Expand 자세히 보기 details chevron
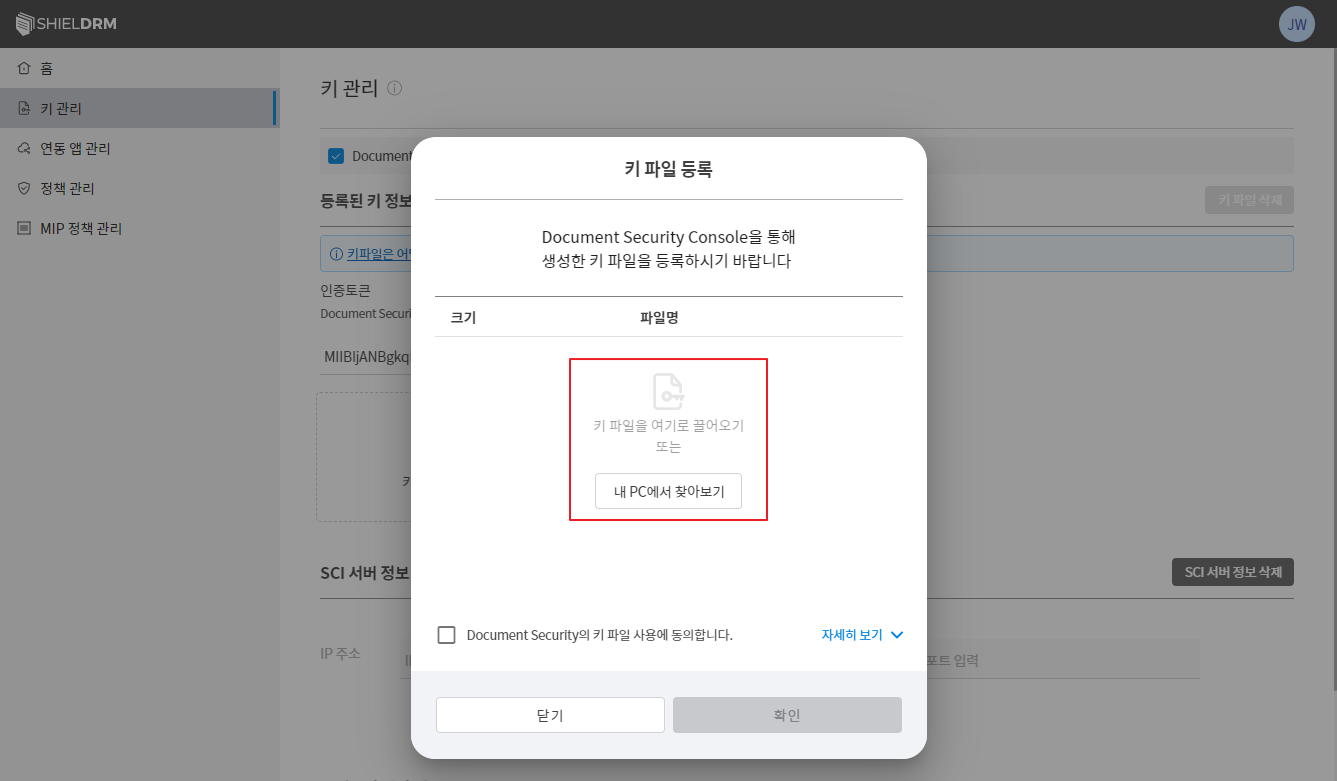The width and height of the screenshot is (1337, 781). (896, 635)
